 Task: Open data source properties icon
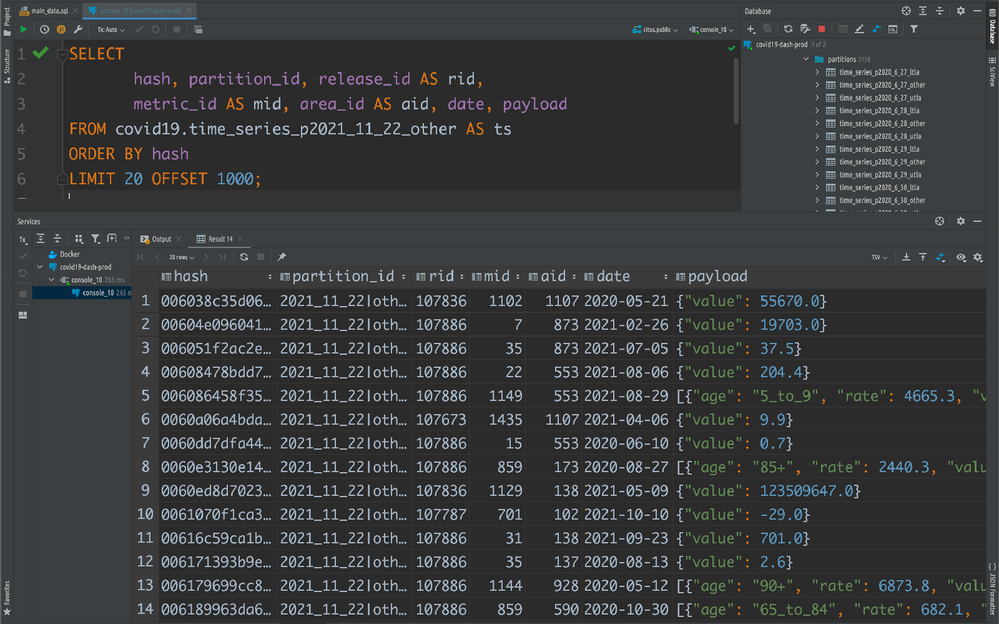[805, 29]
